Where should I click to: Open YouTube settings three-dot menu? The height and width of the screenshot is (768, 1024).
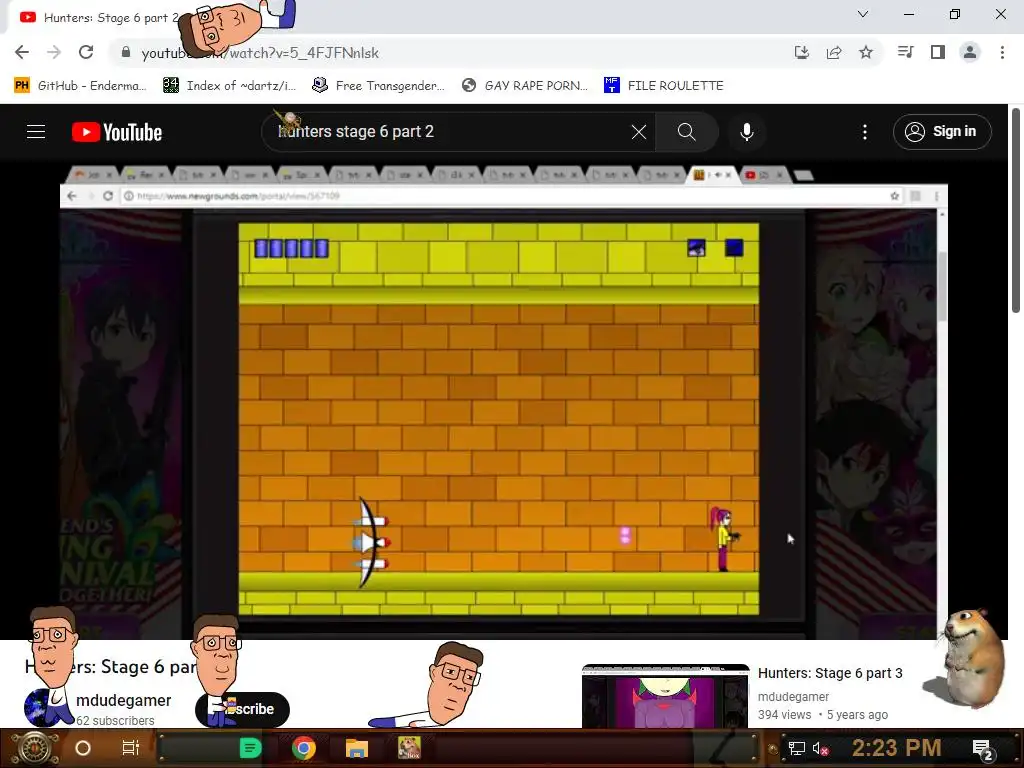[x=865, y=132]
